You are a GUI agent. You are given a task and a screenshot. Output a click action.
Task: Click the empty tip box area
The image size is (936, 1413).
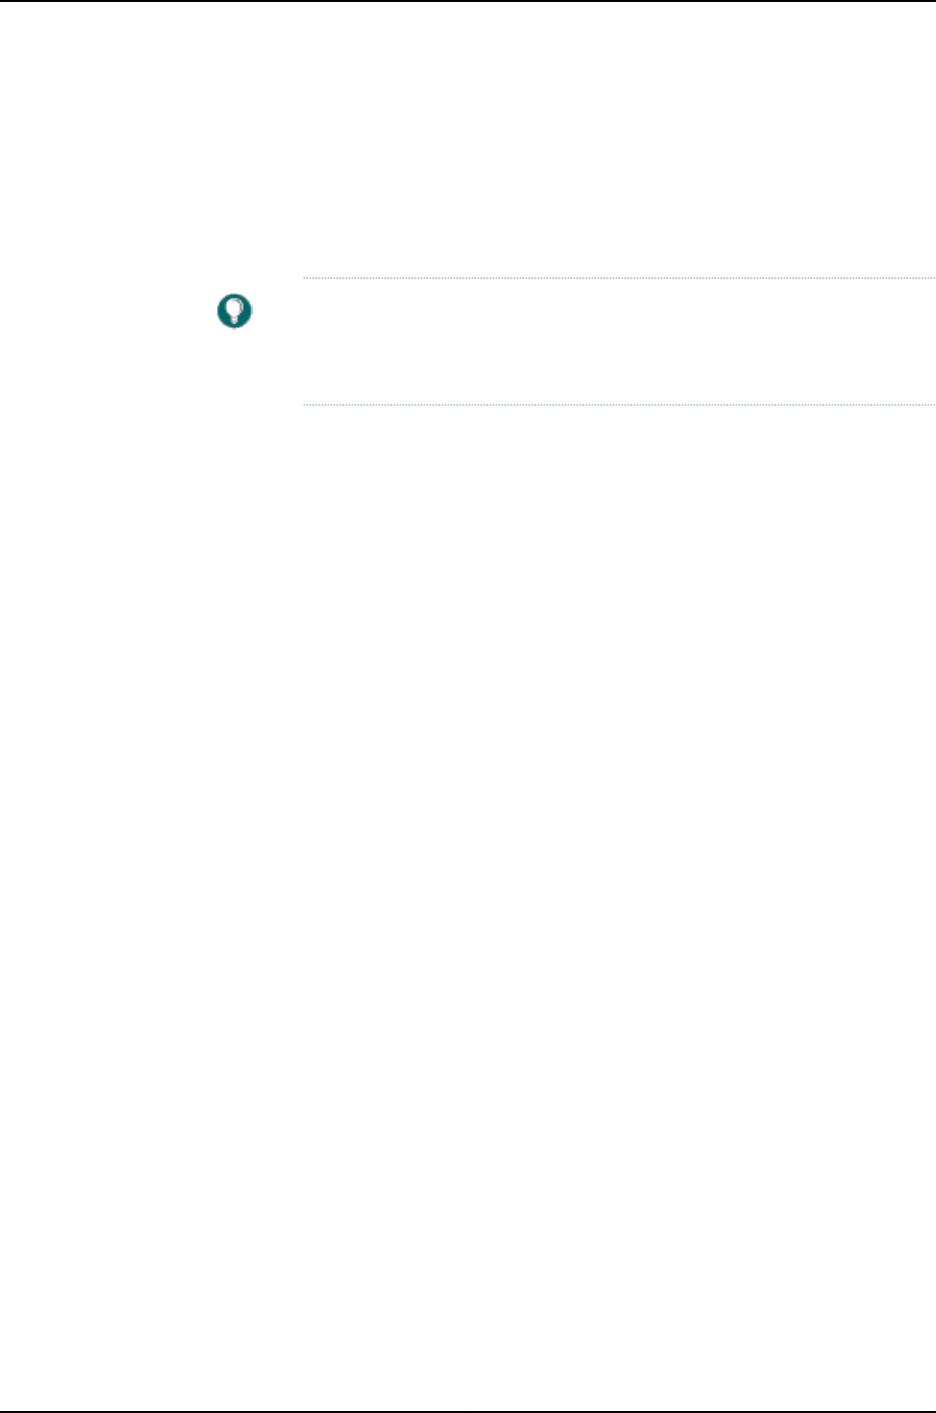tap(618, 341)
